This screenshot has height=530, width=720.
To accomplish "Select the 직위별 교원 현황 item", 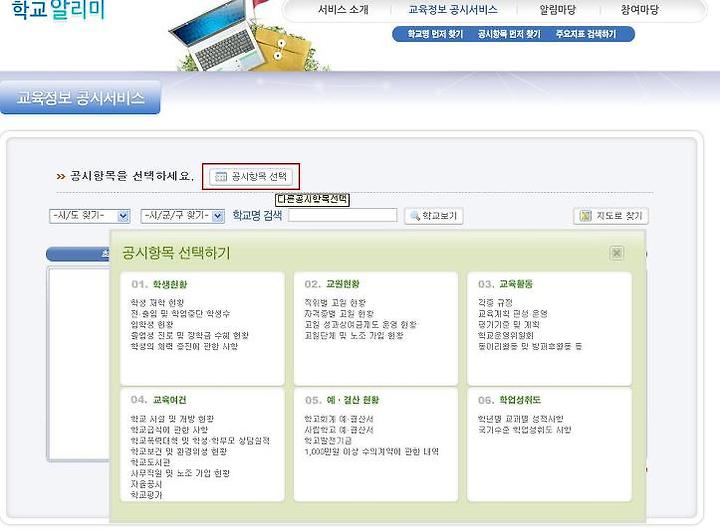I will (335, 303).
